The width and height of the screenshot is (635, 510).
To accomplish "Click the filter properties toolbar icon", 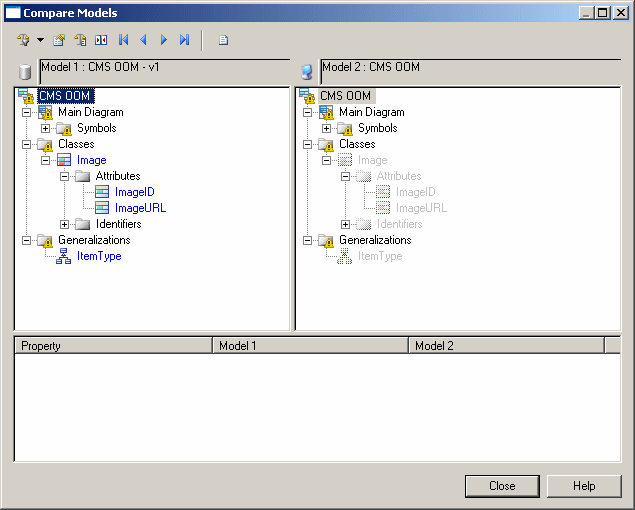I will tap(59, 40).
